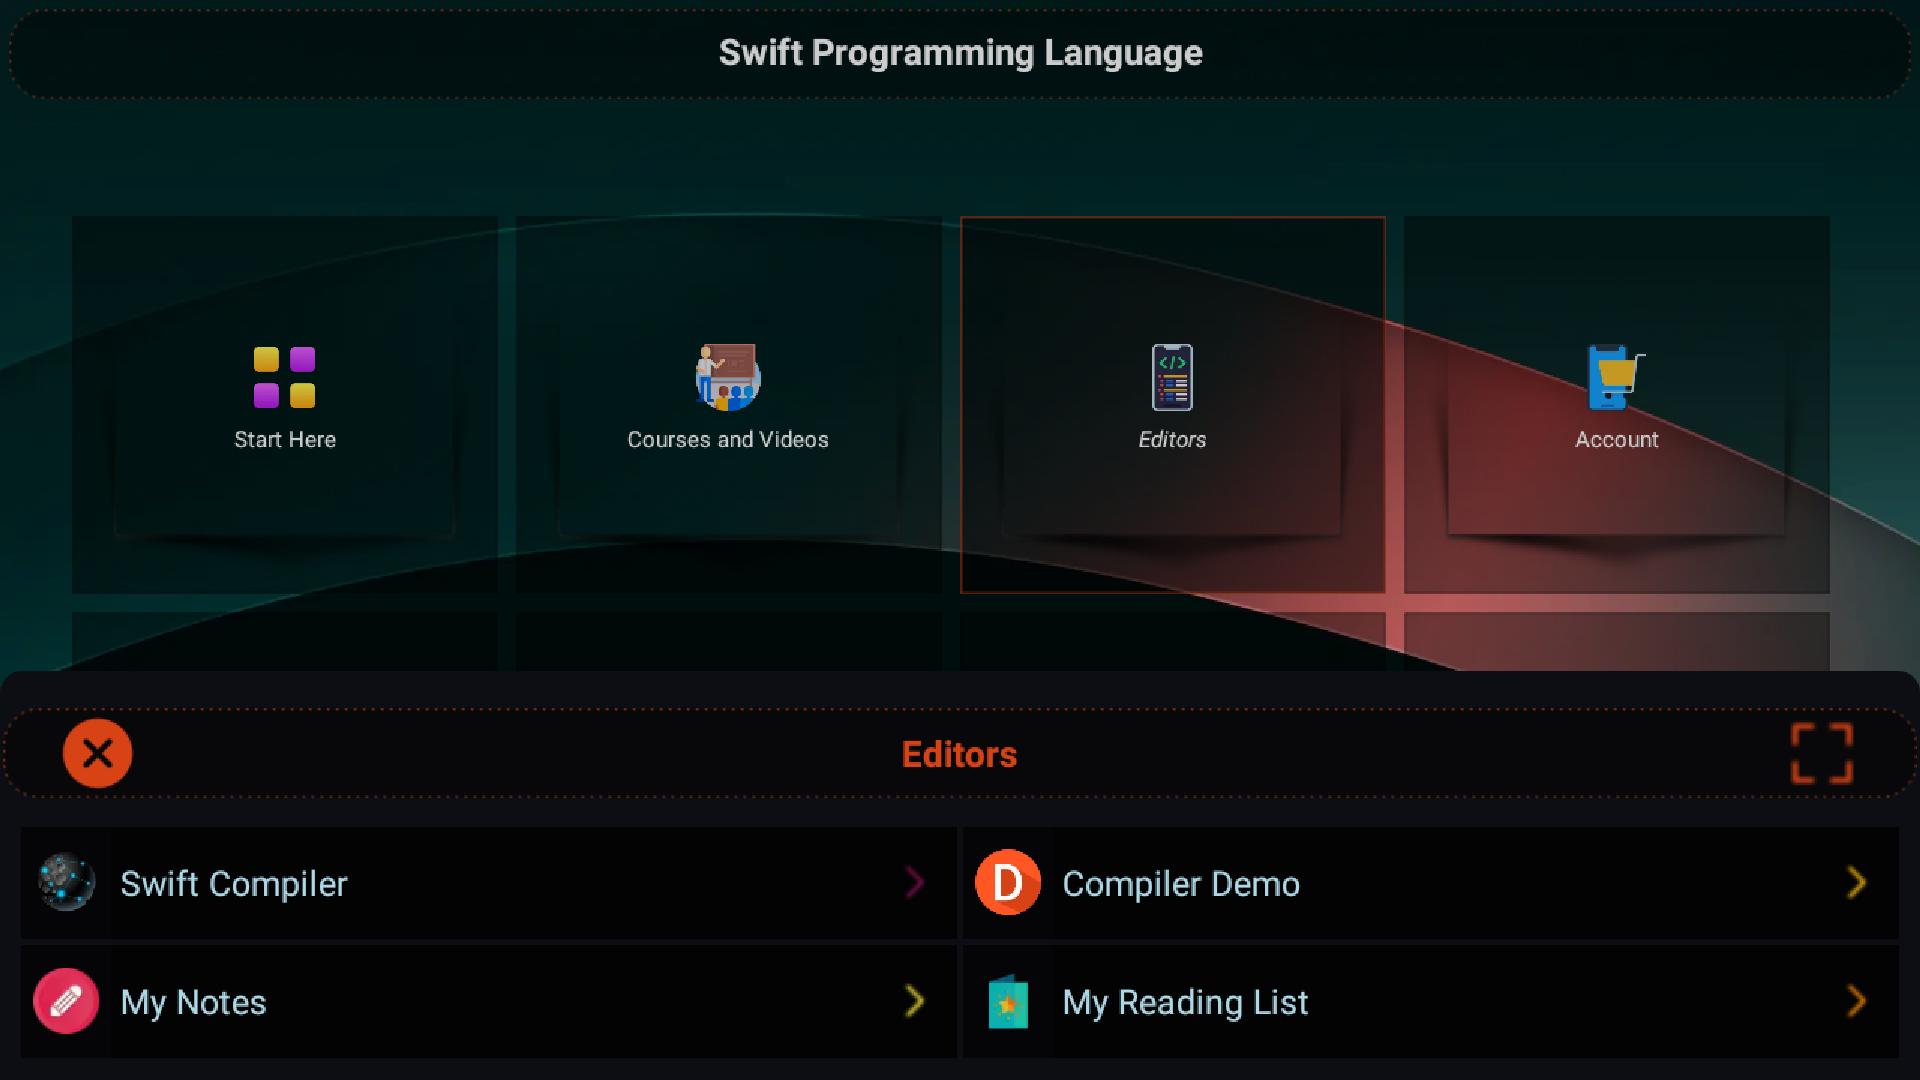
Task: Open My Notes row chevron
Action: 914,1001
